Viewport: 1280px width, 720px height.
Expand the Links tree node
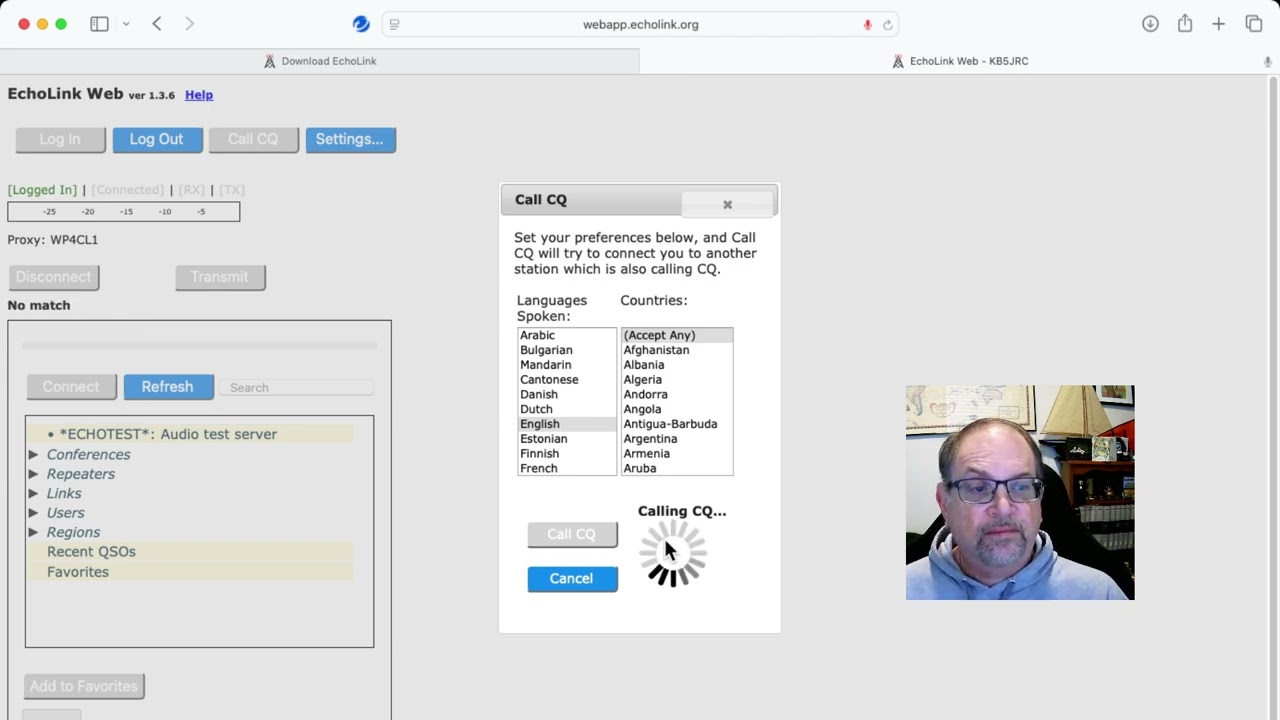coord(33,493)
